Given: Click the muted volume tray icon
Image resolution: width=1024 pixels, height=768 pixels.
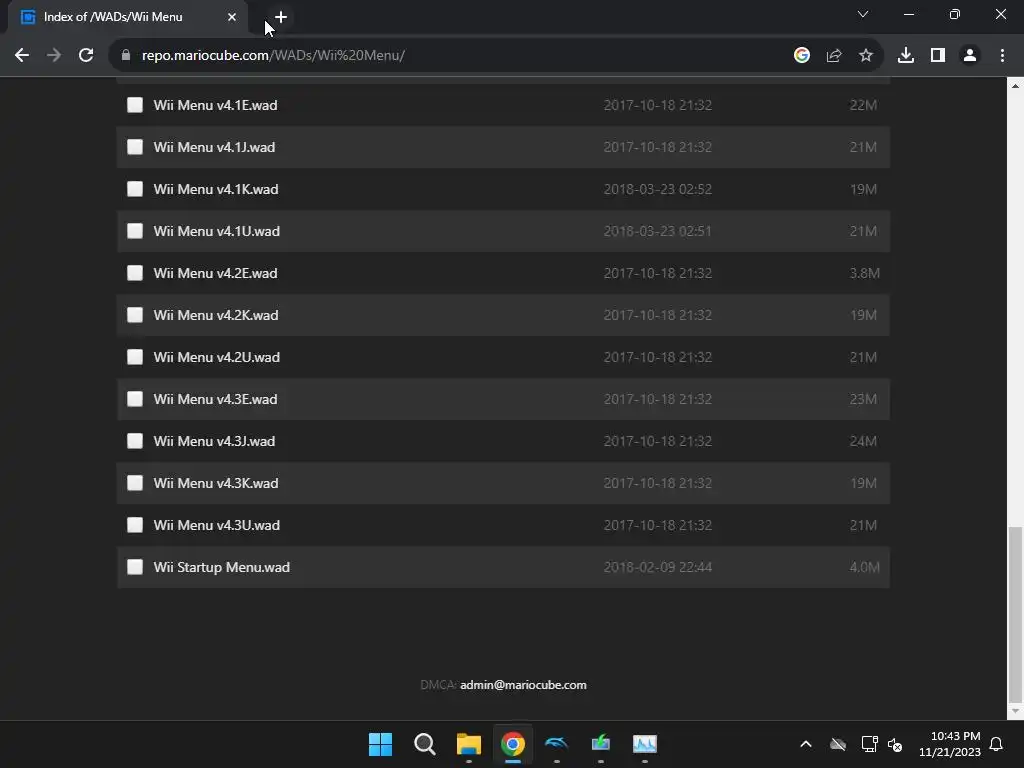Looking at the screenshot, I should [895, 744].
